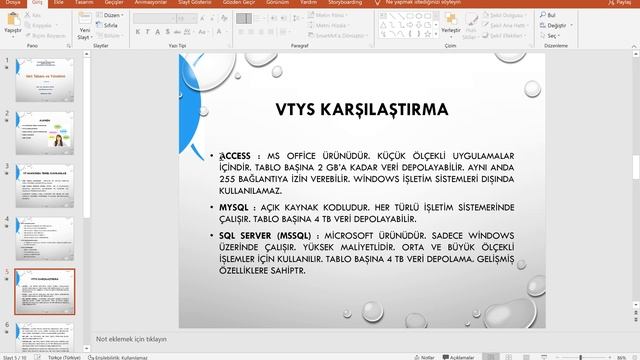Viewport: 640px width, 360px height.
Task: Expand the shapes gallery more arrow
Action: click(x=436, y=34)
